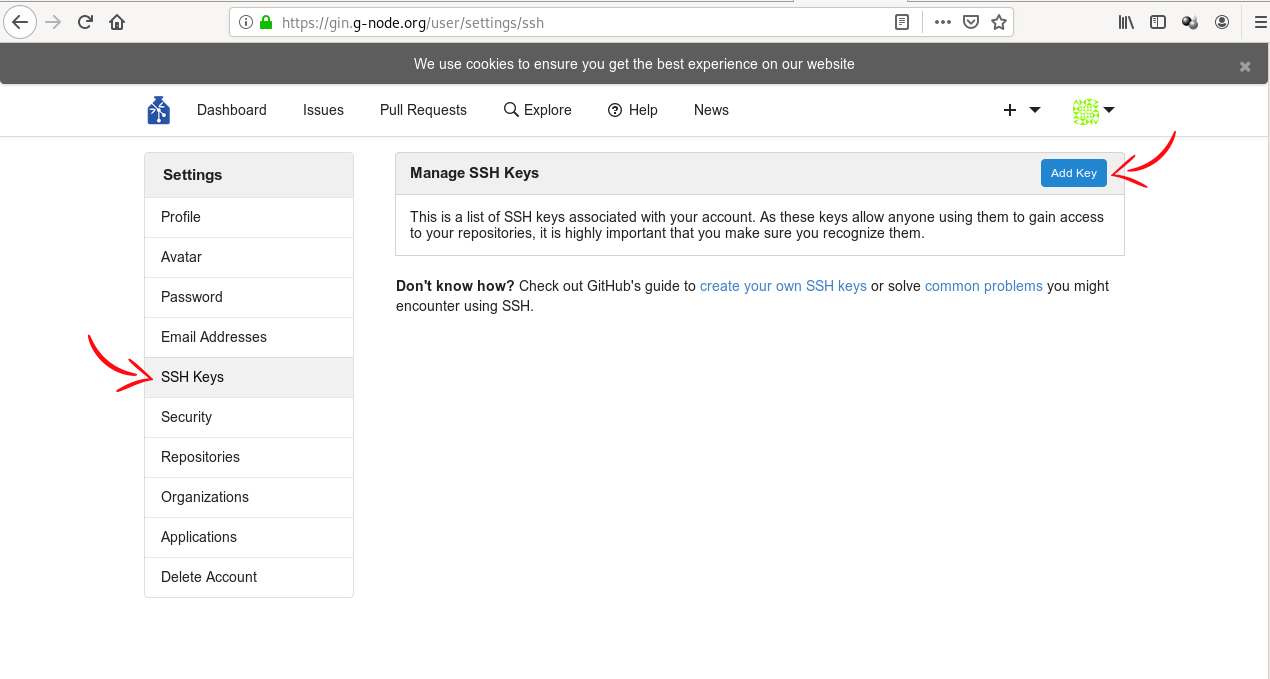Screen dimensions: 1270x679
Task: Expand the plus create-new dropdown
Action: pyautogui.click(x=1021, y=110)
